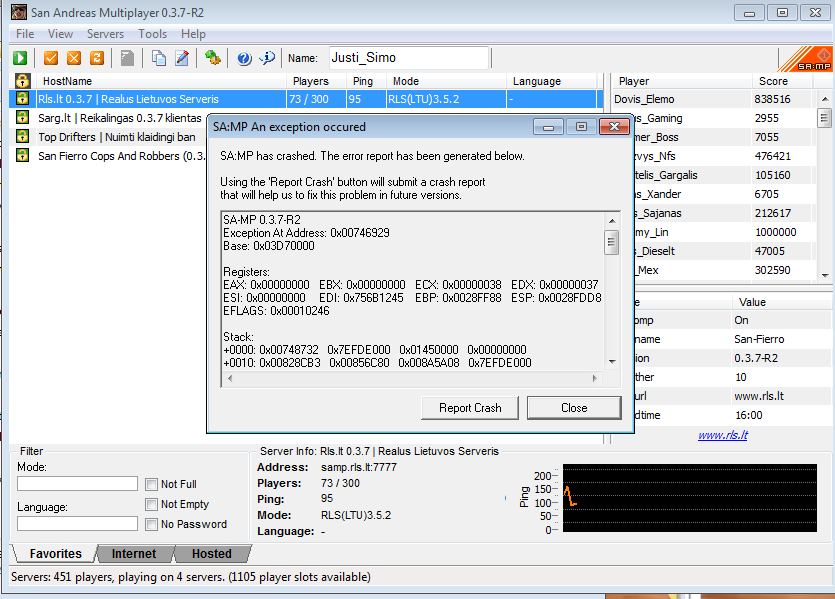Open the Help menu
The width and height of the screenshot is (835, 599).
(193, 34)
